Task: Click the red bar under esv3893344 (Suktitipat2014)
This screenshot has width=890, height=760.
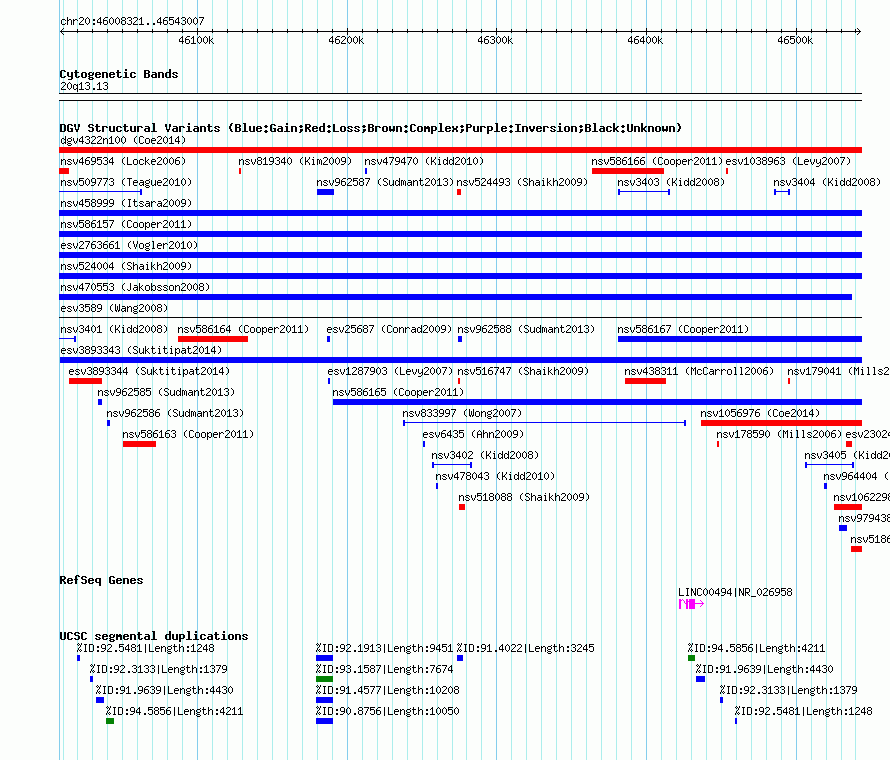Action: (85, 381)
